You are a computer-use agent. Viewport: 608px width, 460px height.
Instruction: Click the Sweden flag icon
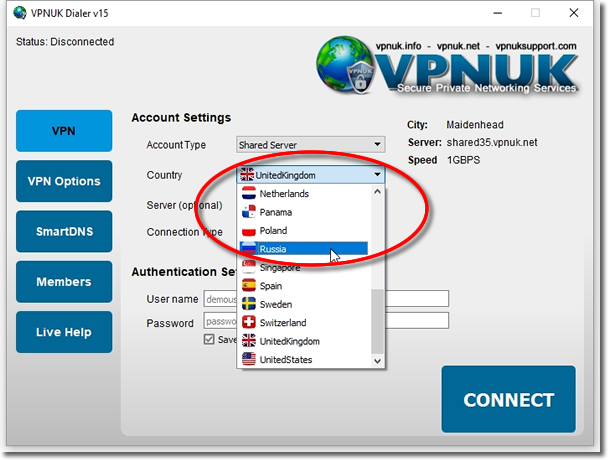tap(249, 304)
